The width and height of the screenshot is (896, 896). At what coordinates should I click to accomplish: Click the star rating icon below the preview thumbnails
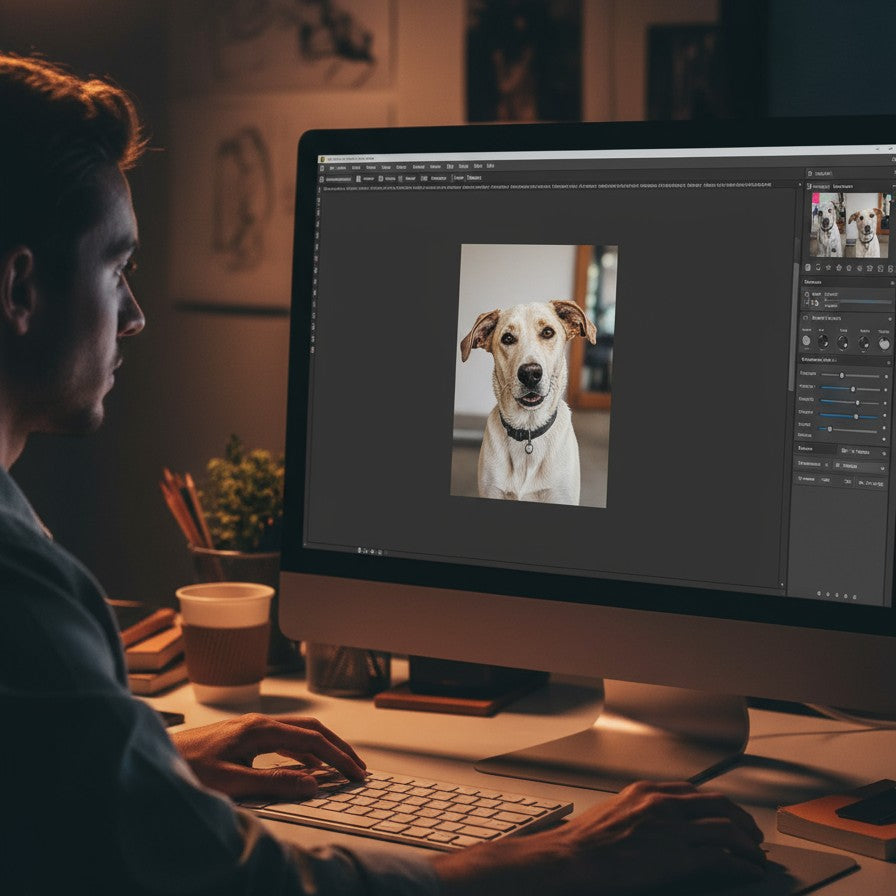(x=828, y=266)
